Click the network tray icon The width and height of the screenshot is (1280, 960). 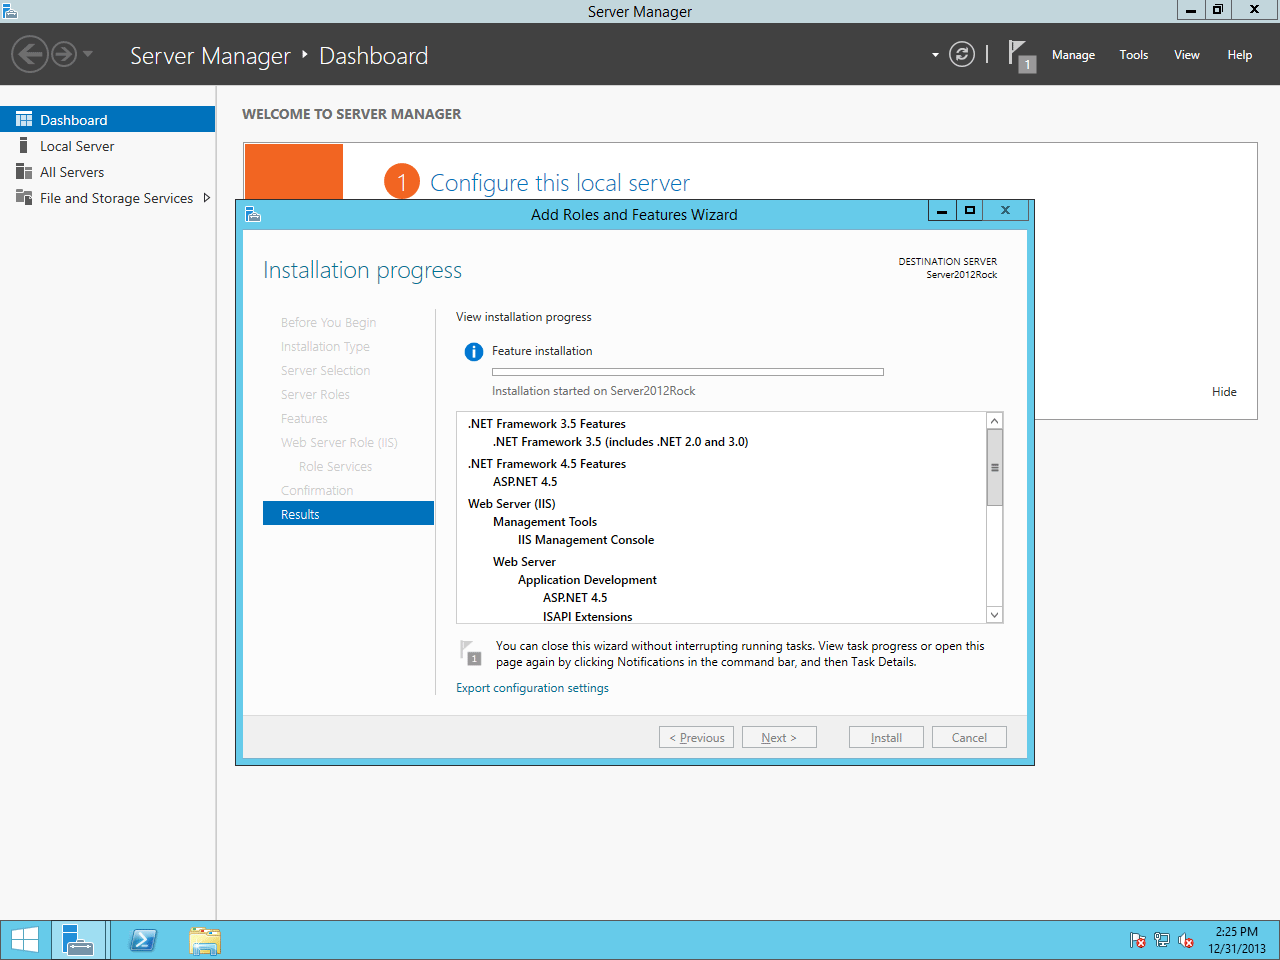coord(1161,940)
